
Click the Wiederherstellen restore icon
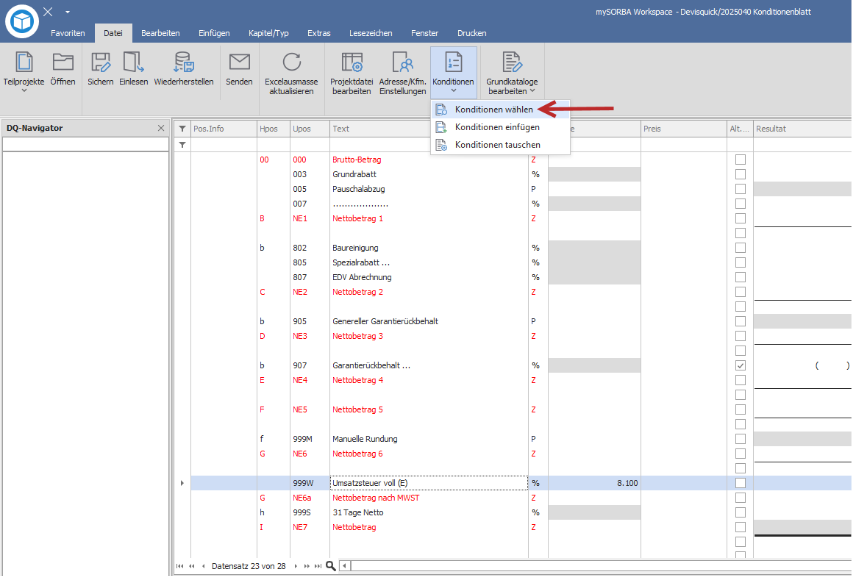tap(184, 62)
